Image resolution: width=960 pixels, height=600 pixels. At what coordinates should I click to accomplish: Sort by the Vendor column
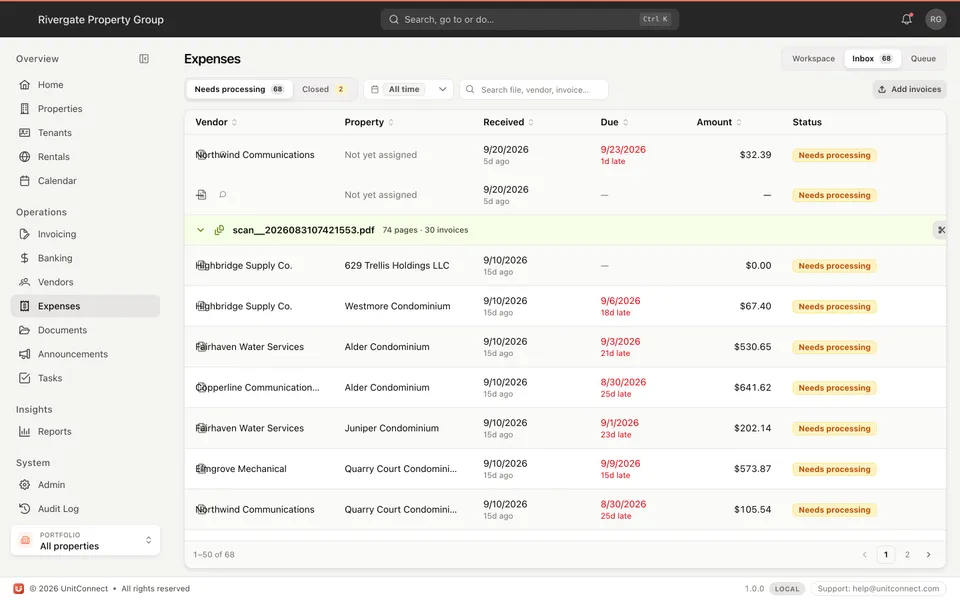216,122
